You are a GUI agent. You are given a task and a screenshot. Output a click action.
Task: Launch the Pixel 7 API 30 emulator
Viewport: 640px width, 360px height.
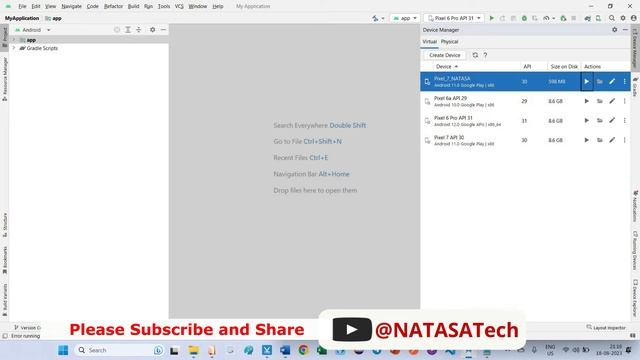pyautogui.click(x=587, y=140)
